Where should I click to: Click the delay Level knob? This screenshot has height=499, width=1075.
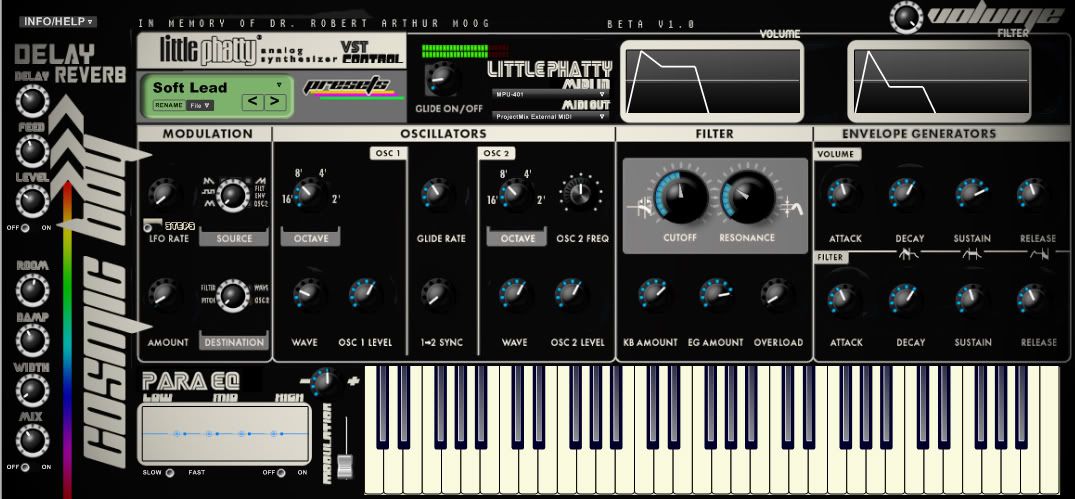pos(32,201)
